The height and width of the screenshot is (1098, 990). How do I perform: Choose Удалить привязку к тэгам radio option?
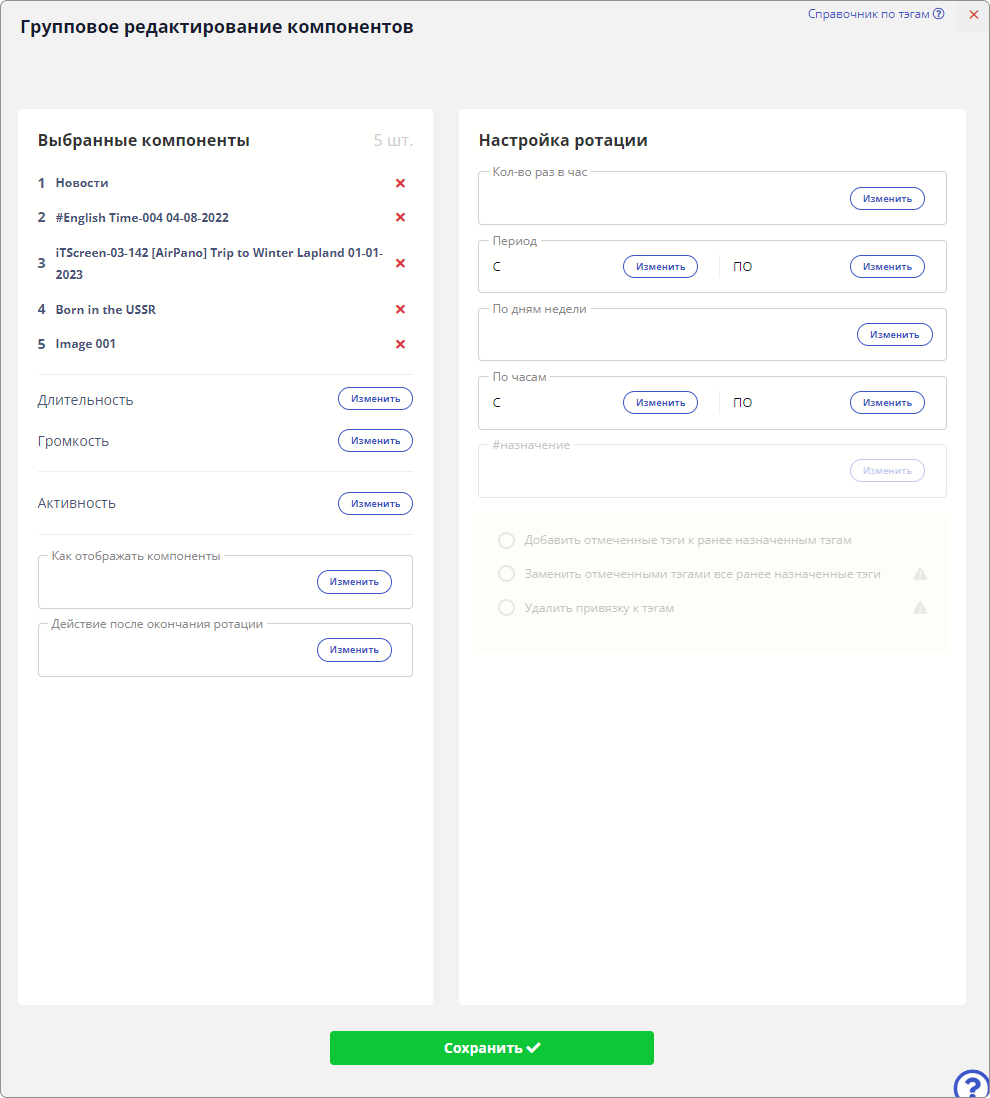pyautogui.click(x=507, y=608)
